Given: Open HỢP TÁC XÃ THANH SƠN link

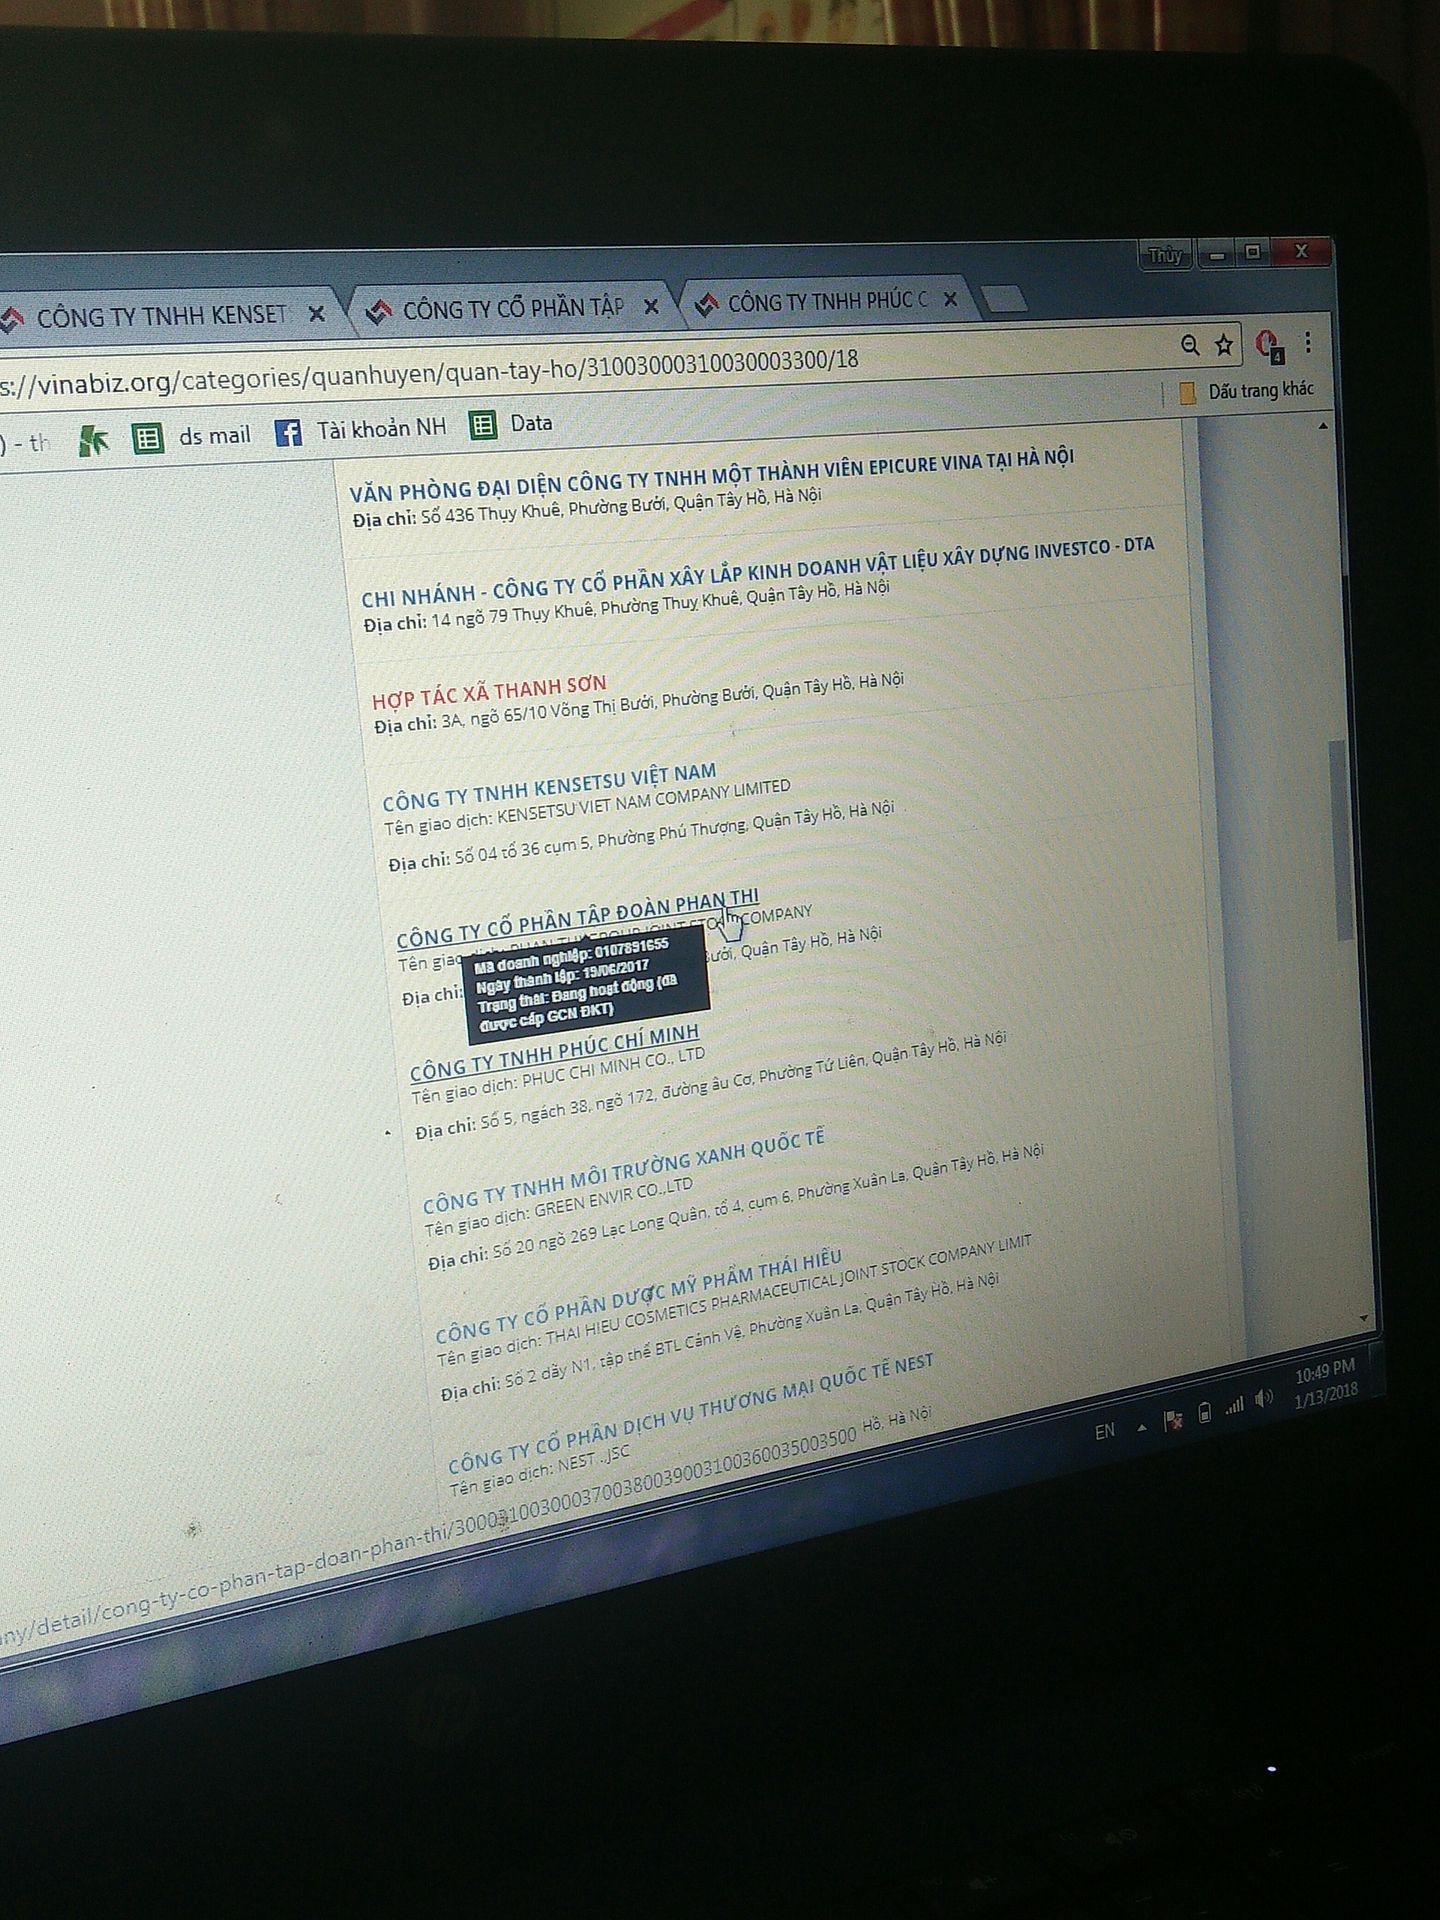Looking at the screenshot, I should 490,690.
